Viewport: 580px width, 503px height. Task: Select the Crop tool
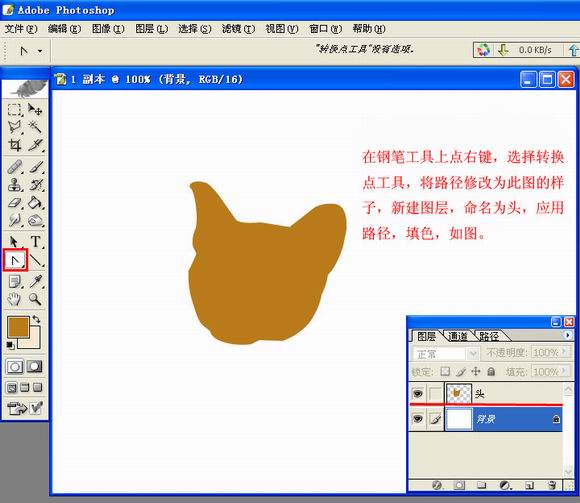point(14,145)
